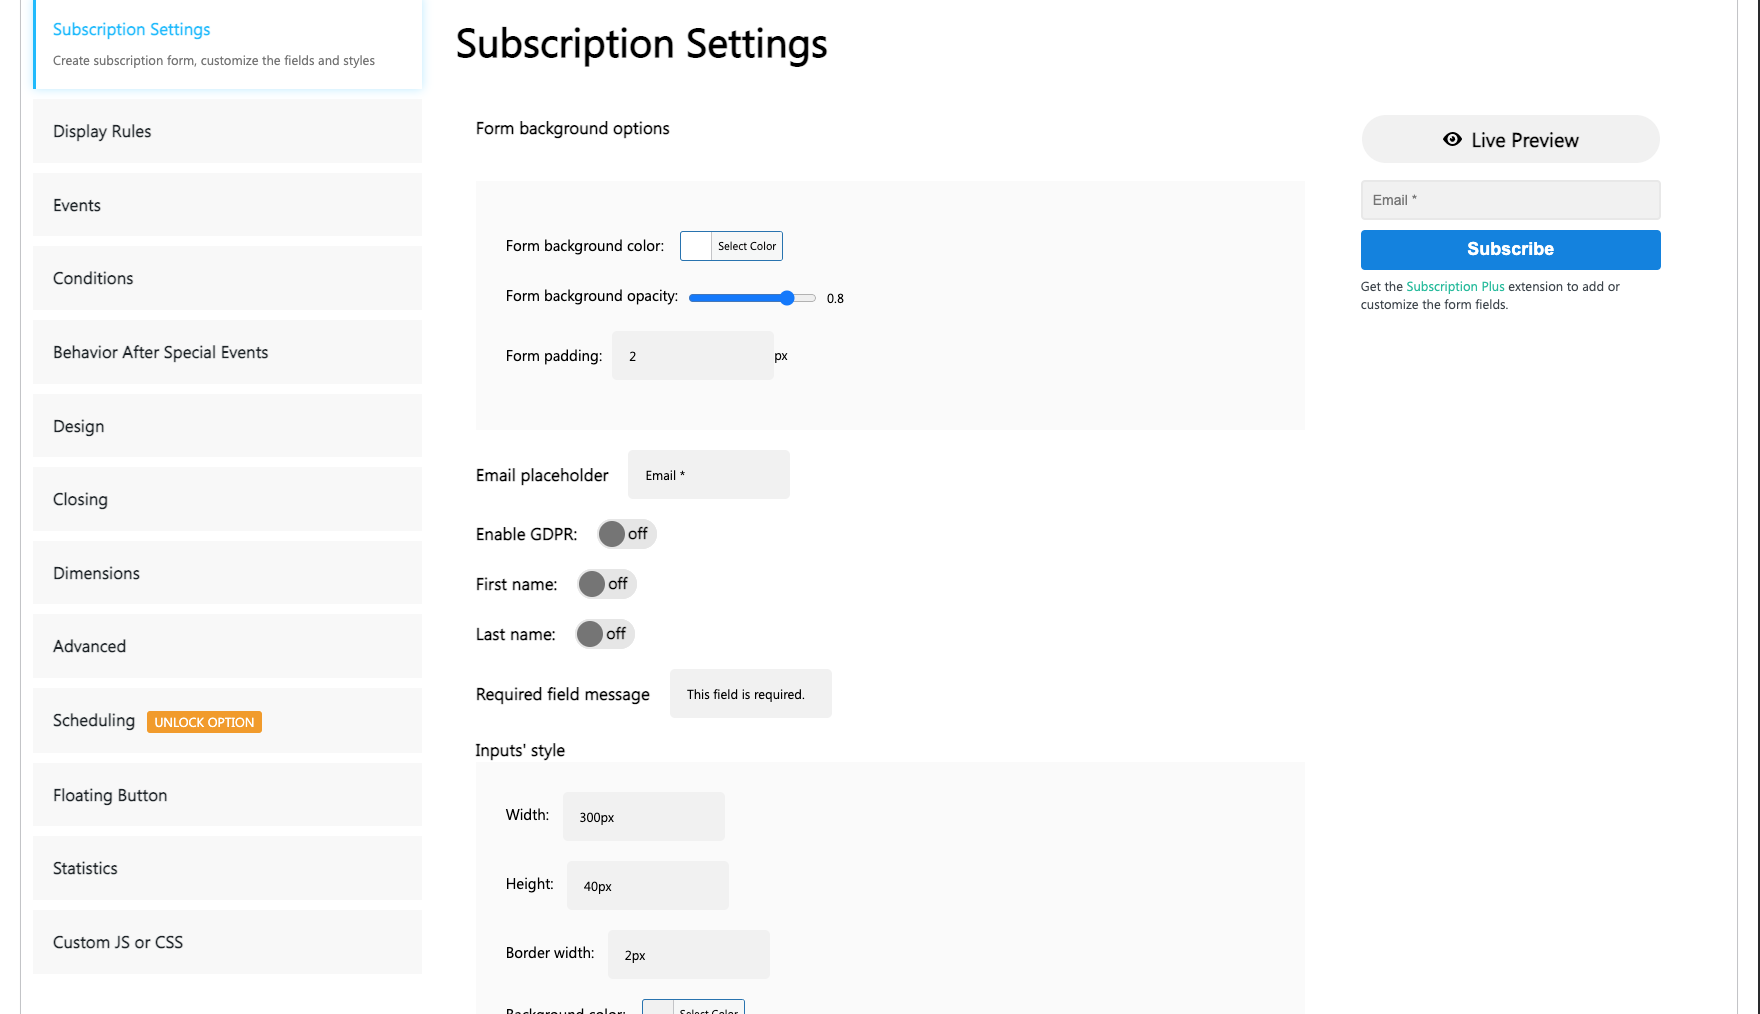Viewport: 1760px width, 1014px height.
Task: Click the Live Preview eye icon
Action: 1452,140
